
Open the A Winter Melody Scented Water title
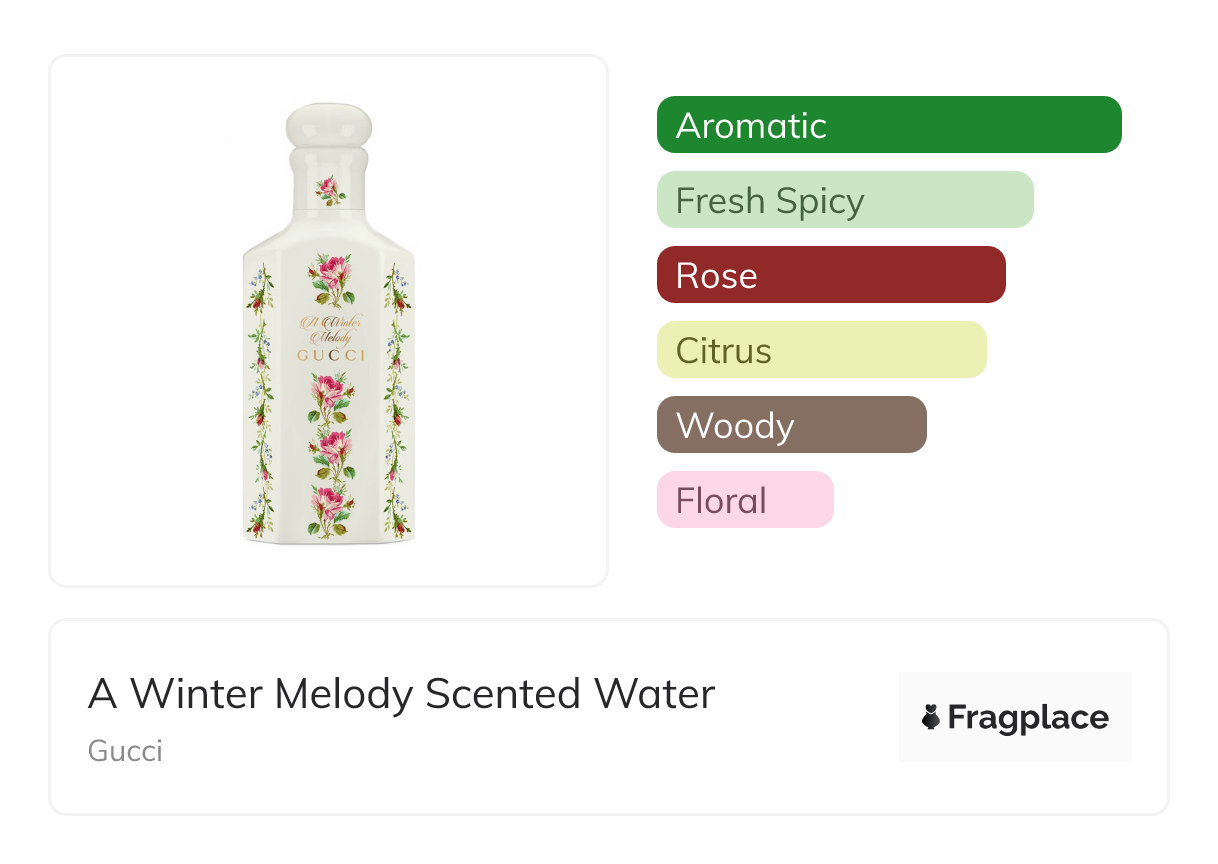coord(401,694)
